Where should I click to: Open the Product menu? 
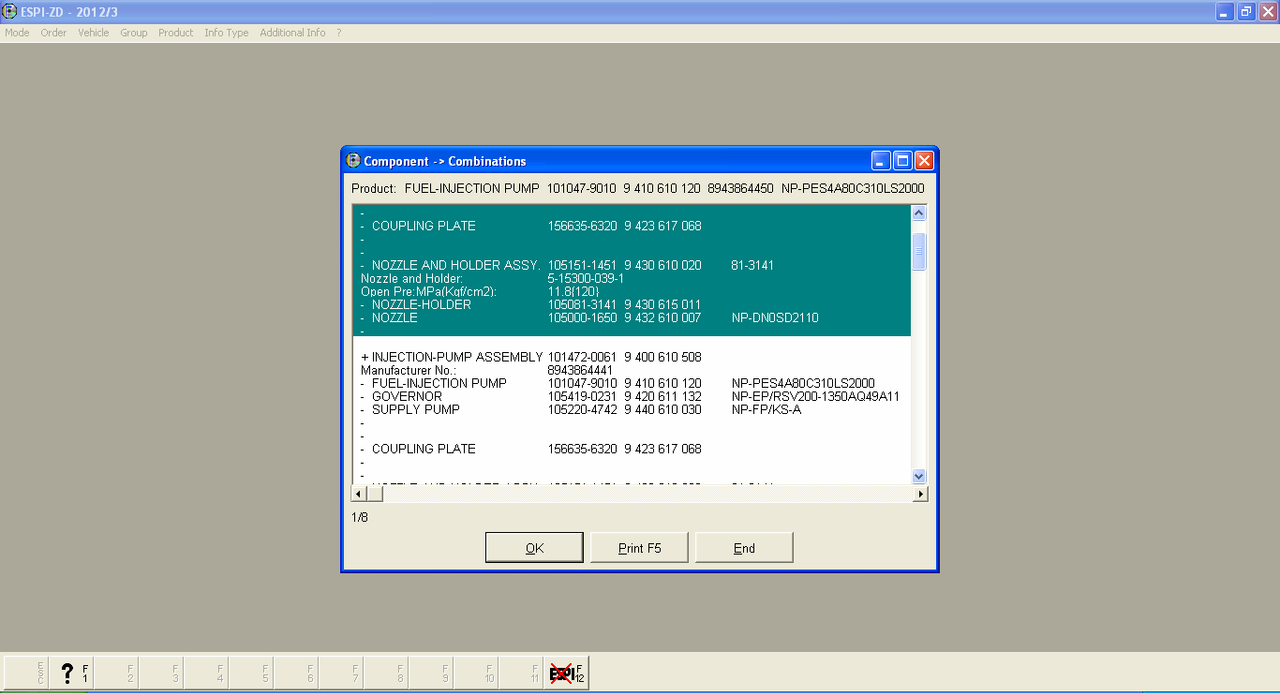tap(176, 33)
